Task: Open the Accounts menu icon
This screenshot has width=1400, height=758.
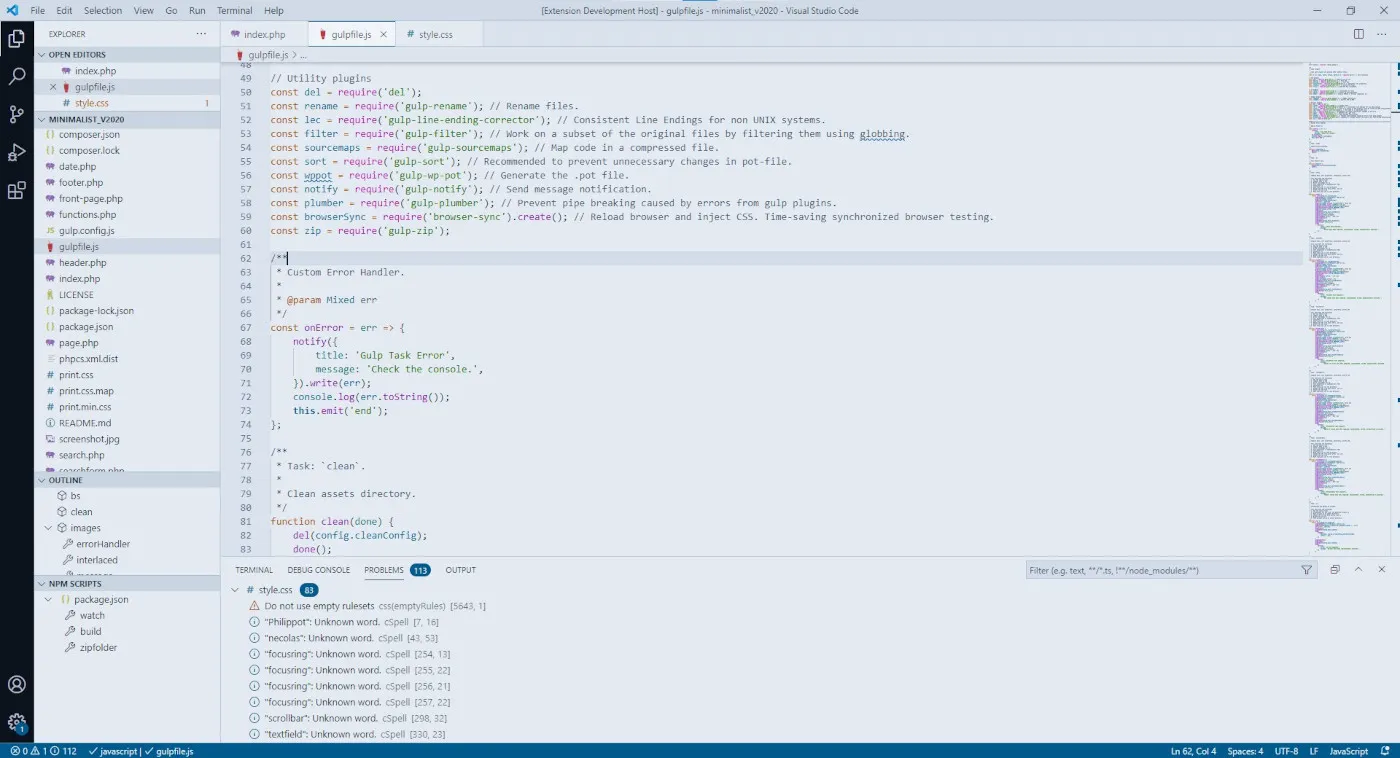Action: [17, 685]
